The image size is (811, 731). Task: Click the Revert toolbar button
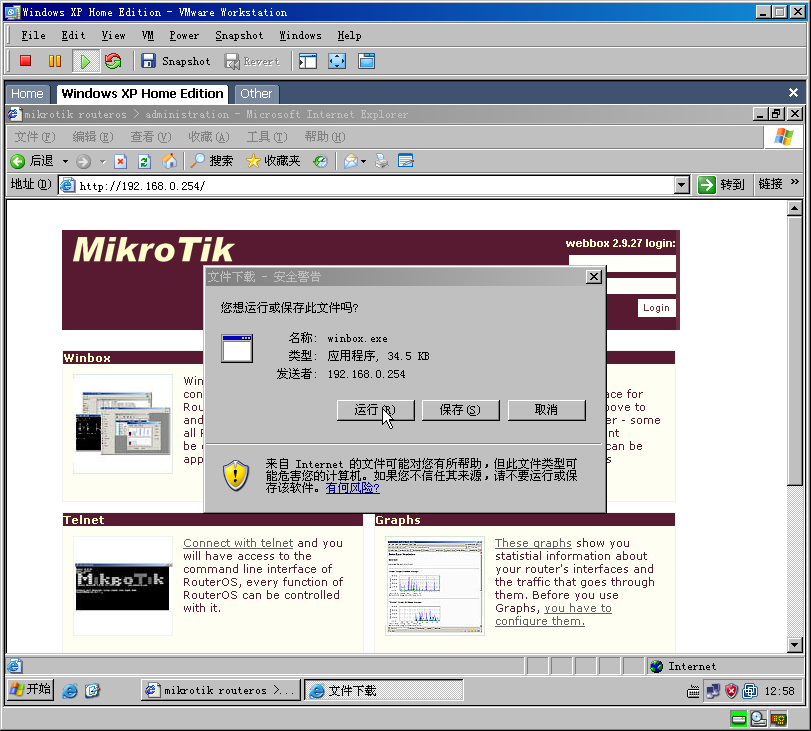(252, 62)
